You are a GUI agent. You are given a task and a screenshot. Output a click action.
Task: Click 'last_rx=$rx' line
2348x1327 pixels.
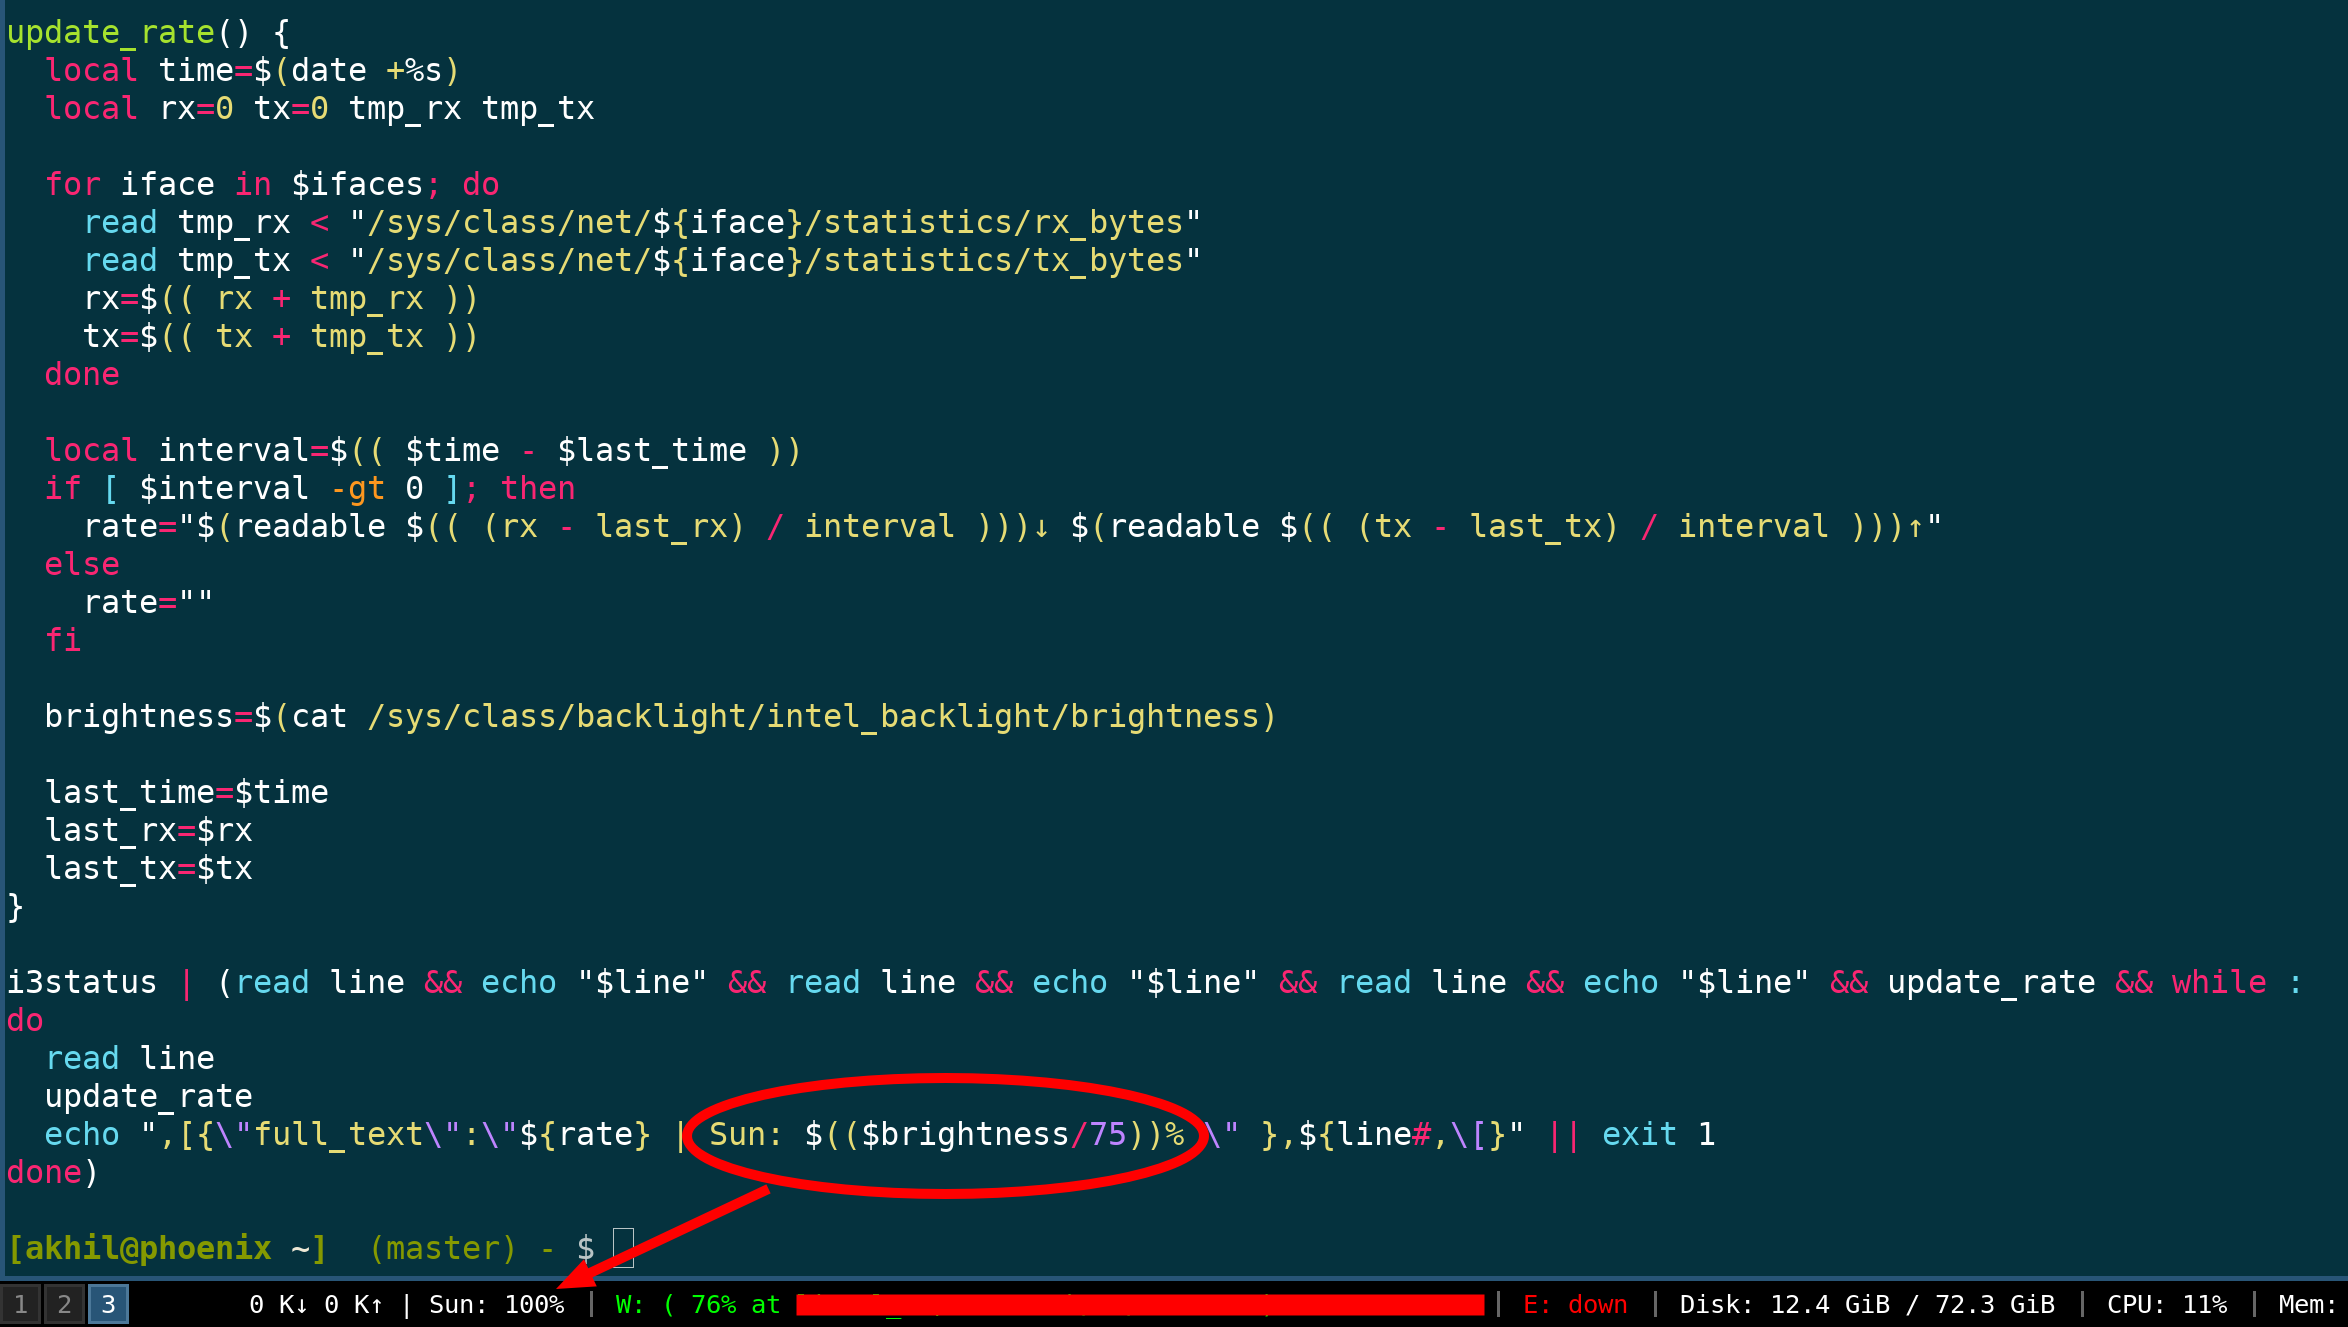point(149,830)
